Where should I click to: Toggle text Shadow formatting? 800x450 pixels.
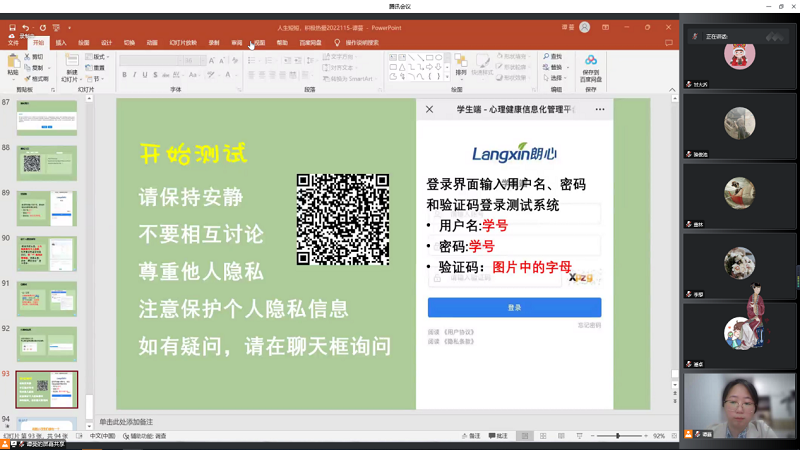155,75
